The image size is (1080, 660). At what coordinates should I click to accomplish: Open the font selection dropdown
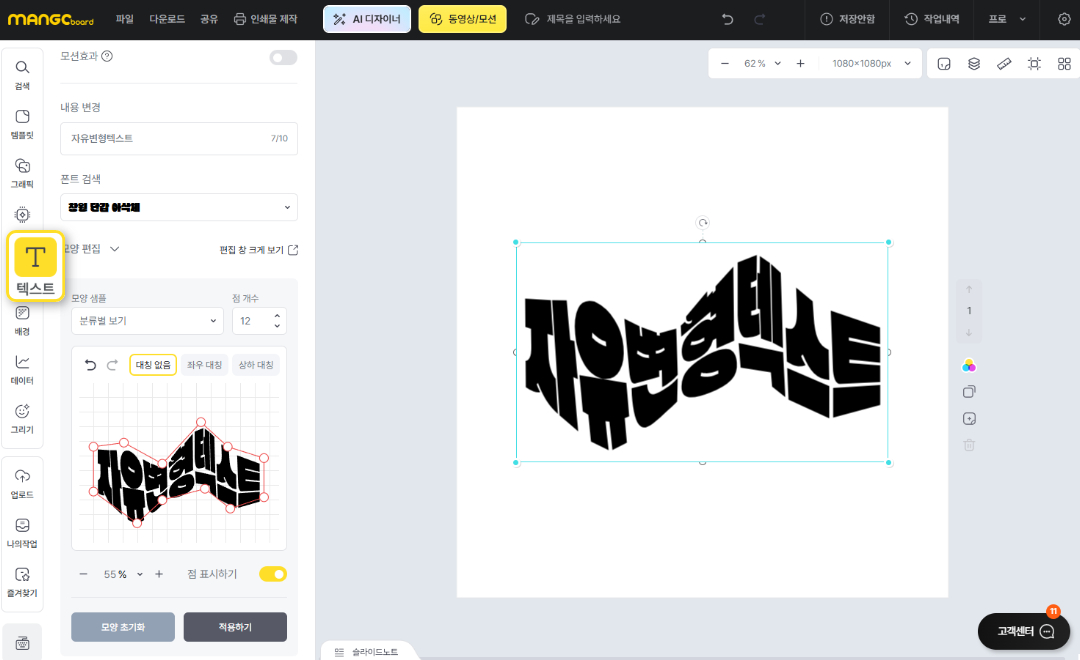click(179, 207)
